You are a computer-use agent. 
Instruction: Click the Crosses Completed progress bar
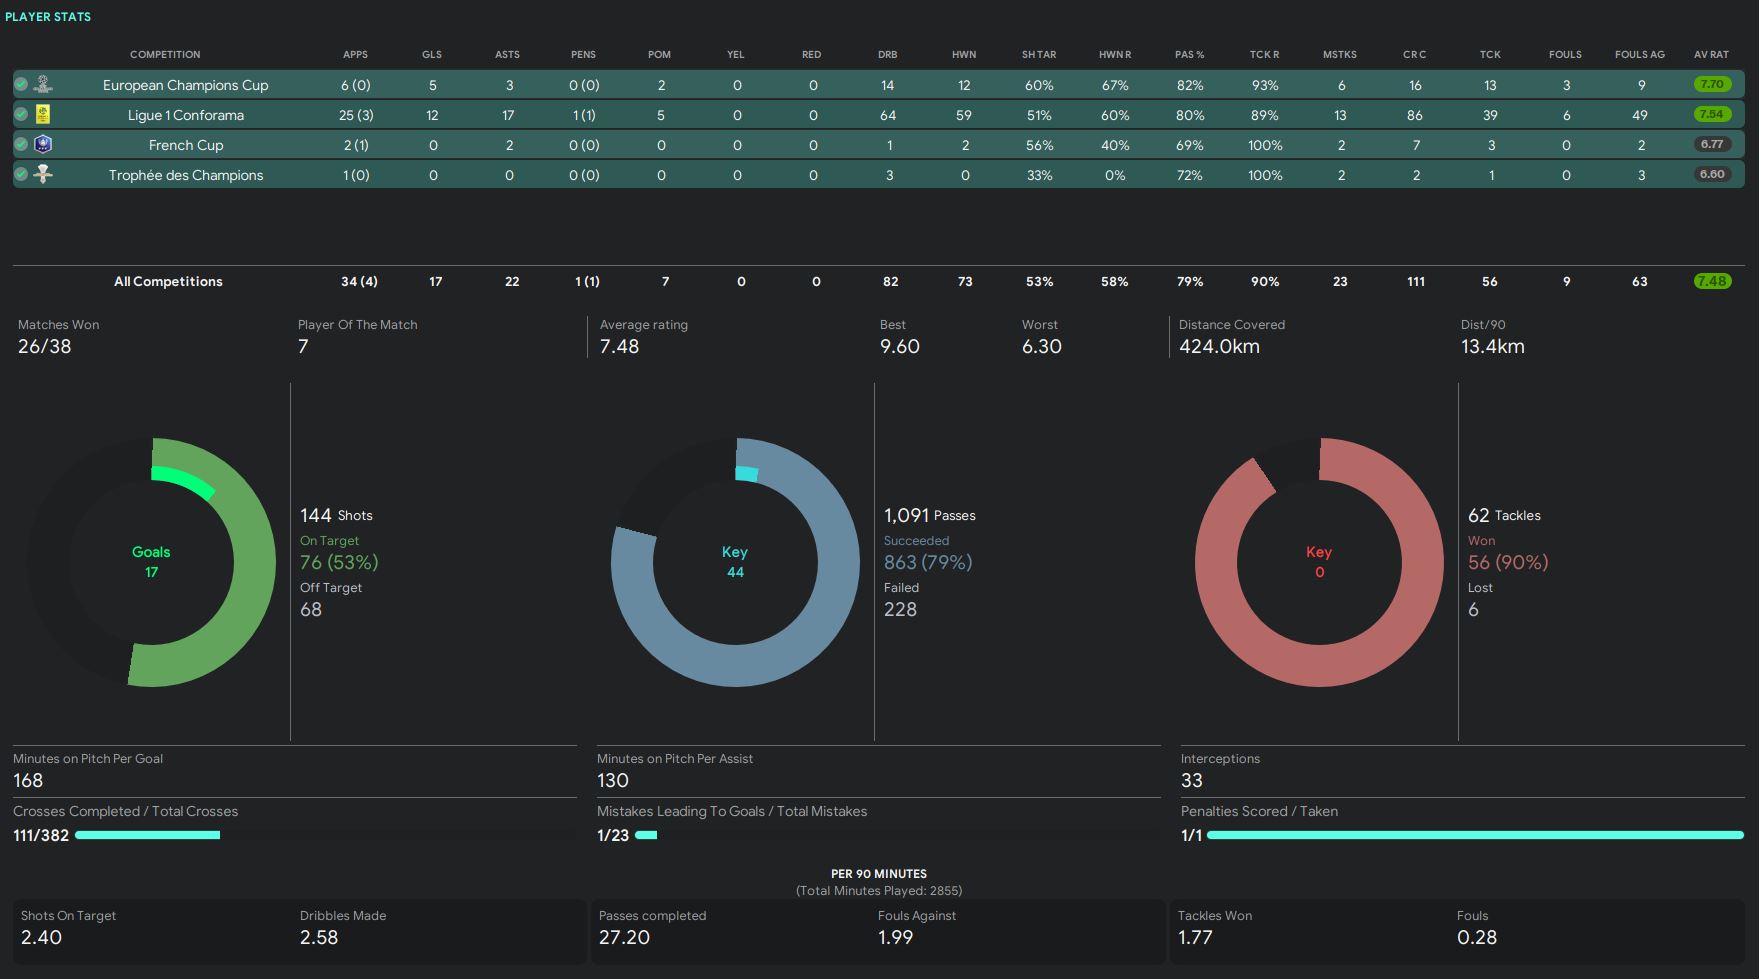click(147, 835)
